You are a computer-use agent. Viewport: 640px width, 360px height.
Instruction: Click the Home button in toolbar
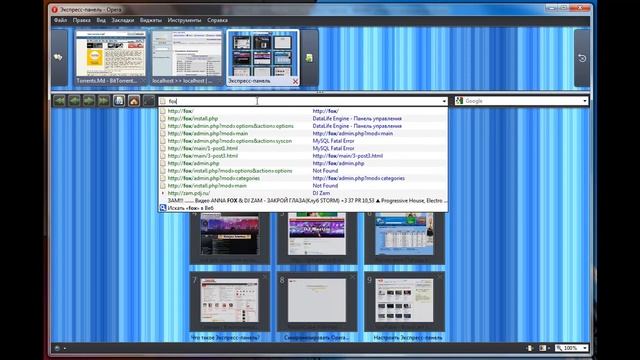tap(134, 101)
